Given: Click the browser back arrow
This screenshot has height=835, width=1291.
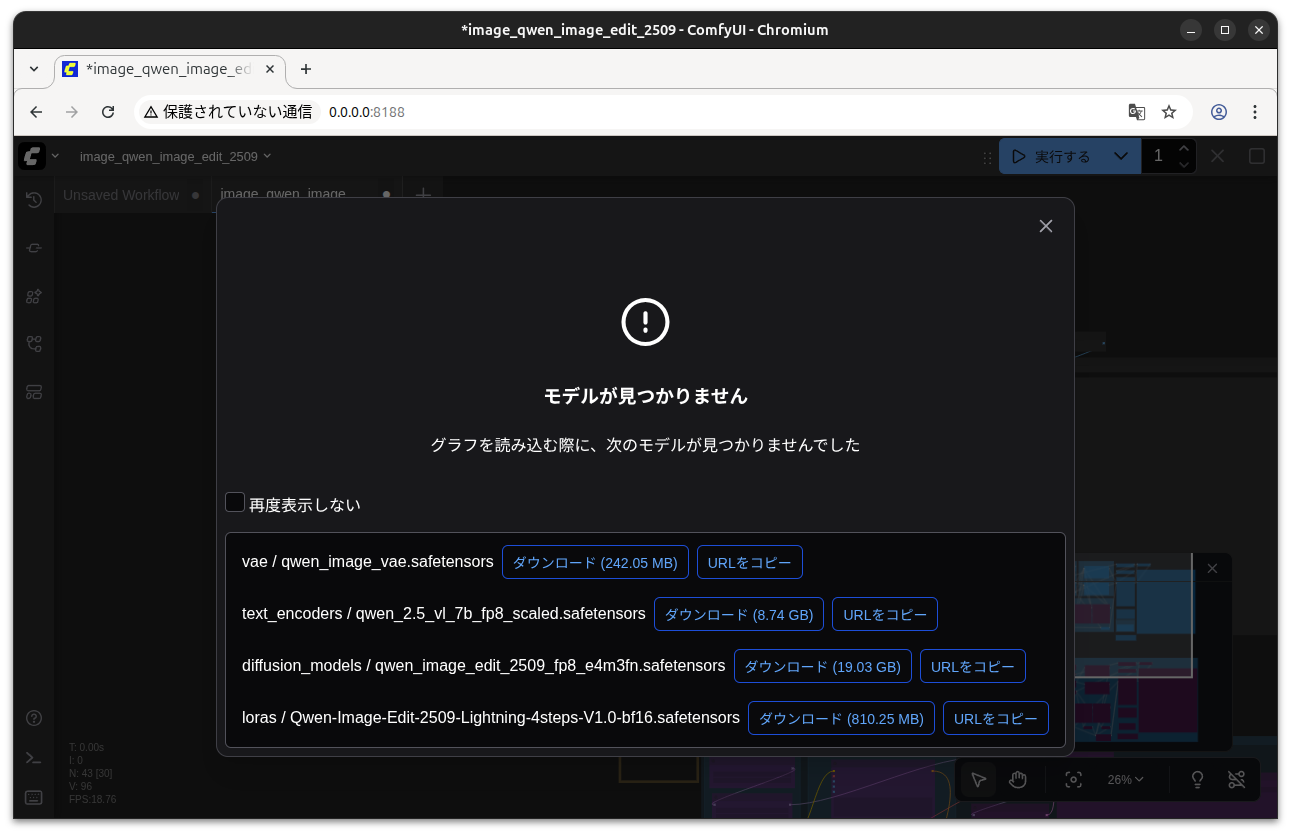Looking at the screenshot, I should click(x=36, y=112).
